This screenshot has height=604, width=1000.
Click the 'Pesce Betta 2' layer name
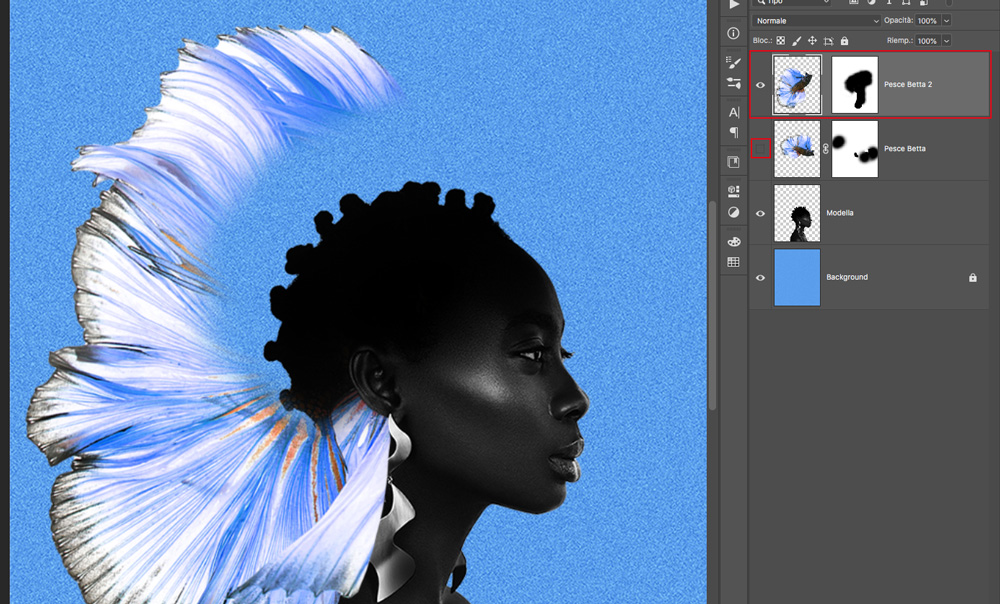point(908,84)
